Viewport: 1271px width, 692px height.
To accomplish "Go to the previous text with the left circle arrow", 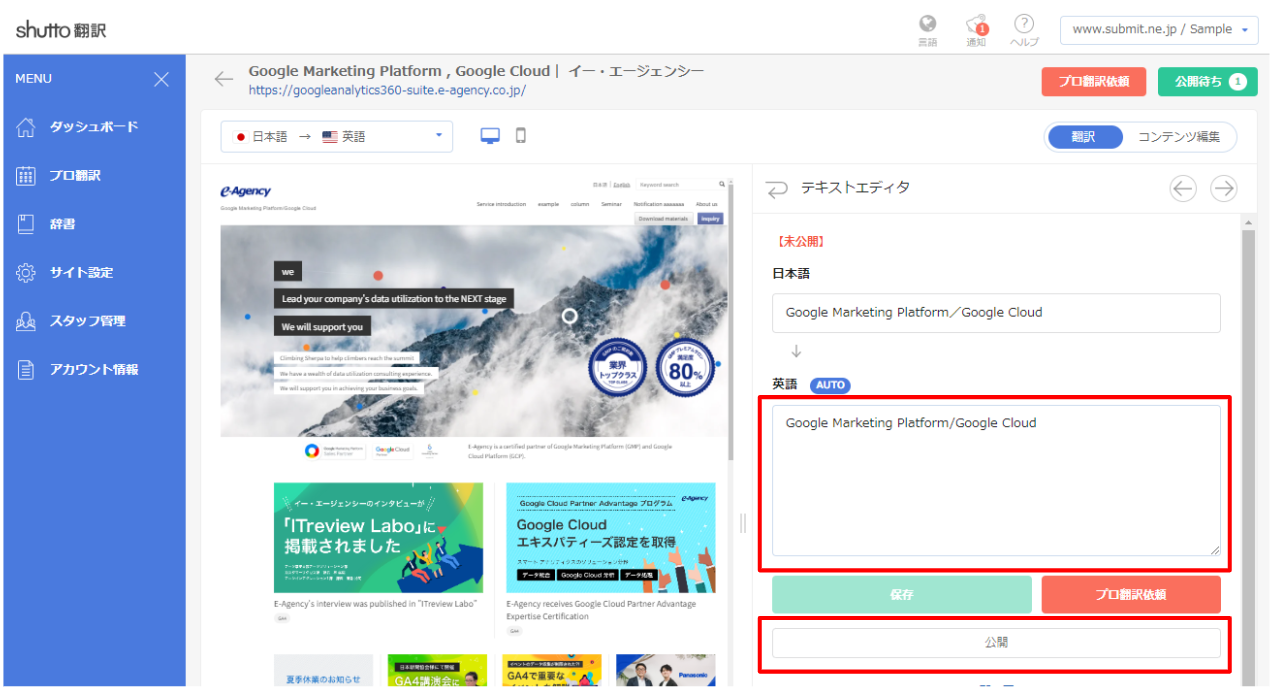I will pyautogui.click(x=1183, y=188).
